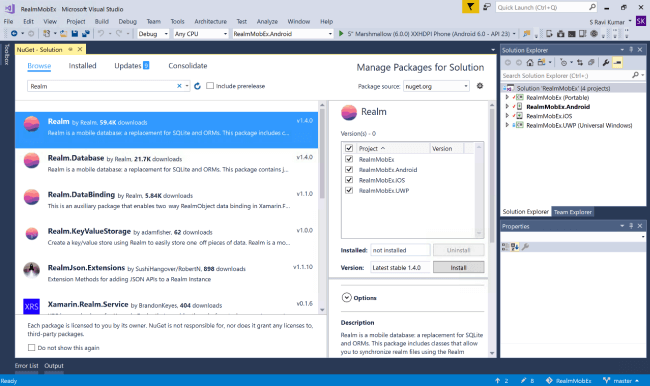650x386 pixels.
Task: Uncheck the RealmMobEx.UWP project checkbox
Action: [349, 190]
